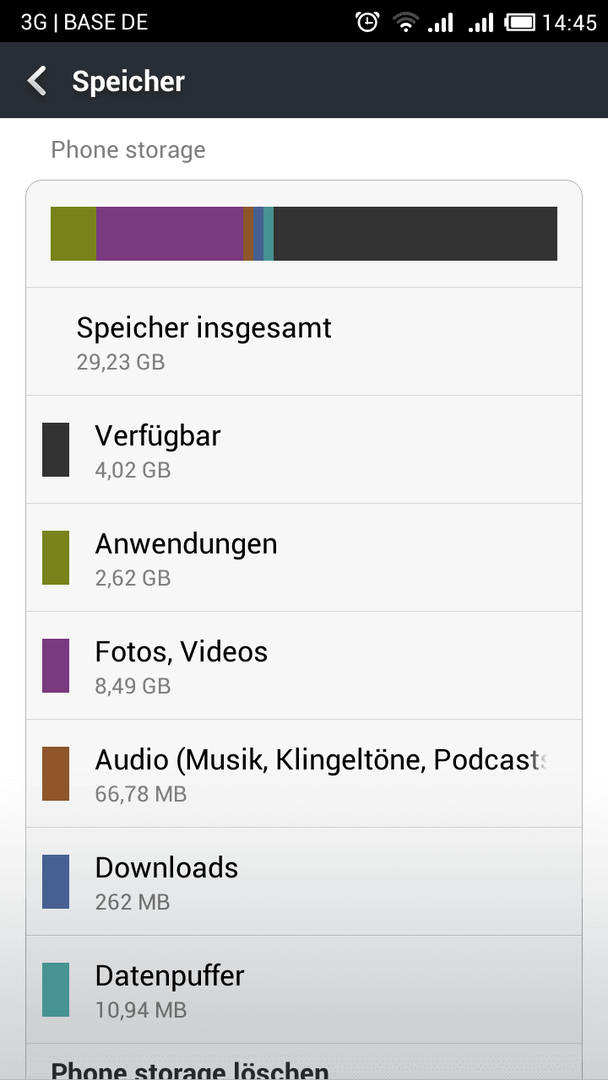Image resolution: width=608 pixels, height=1080 pixels.
Task: Tap the back arrow icon
Action: coord(36,81)
